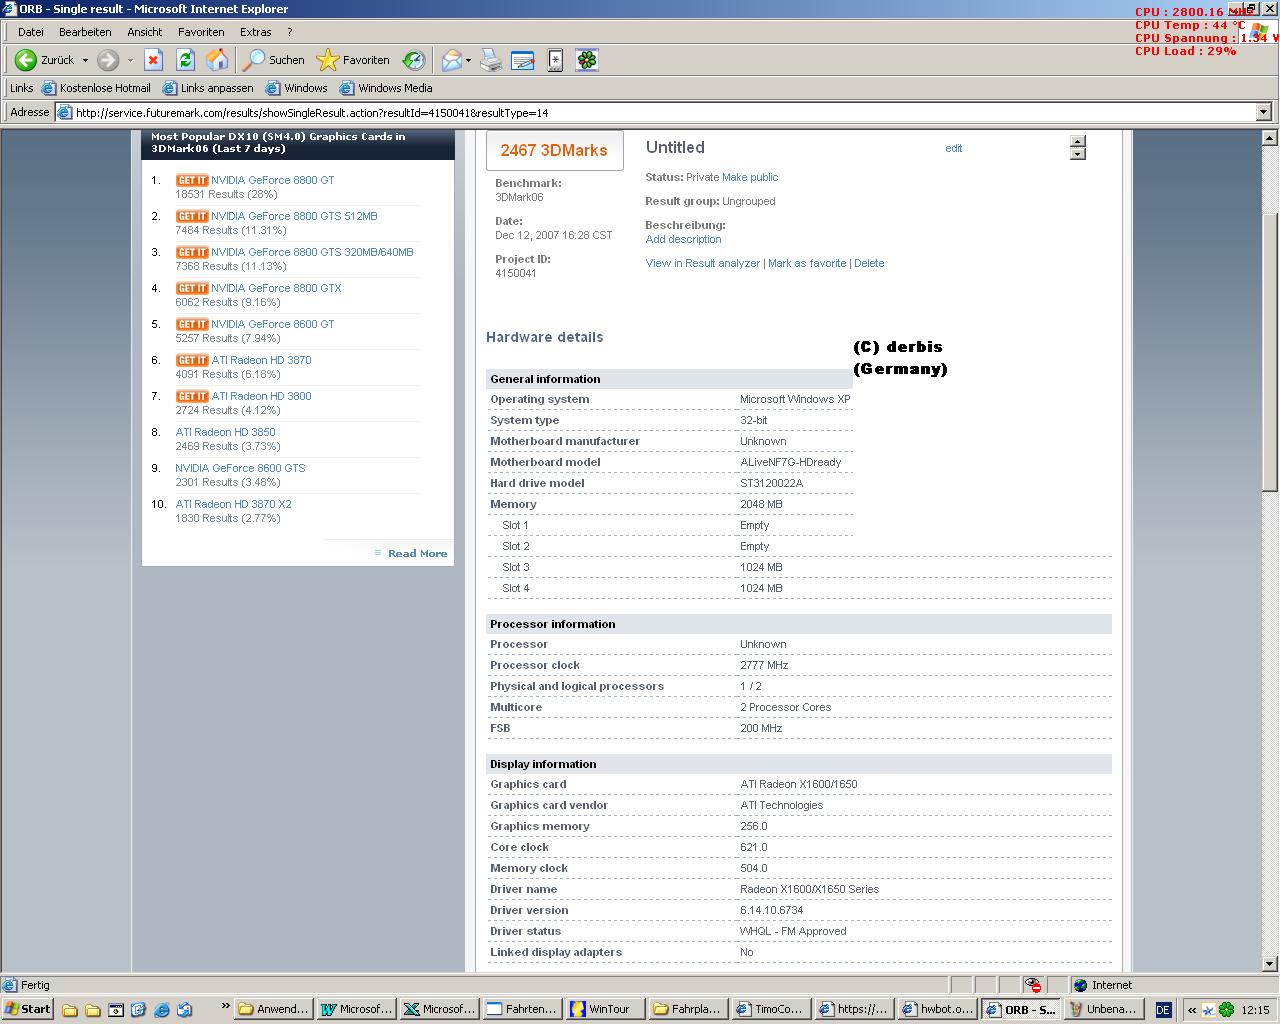Select driver version 6.14.10.6734 text
This screenshot has height=1024, width=1280.
pos(771,910)
